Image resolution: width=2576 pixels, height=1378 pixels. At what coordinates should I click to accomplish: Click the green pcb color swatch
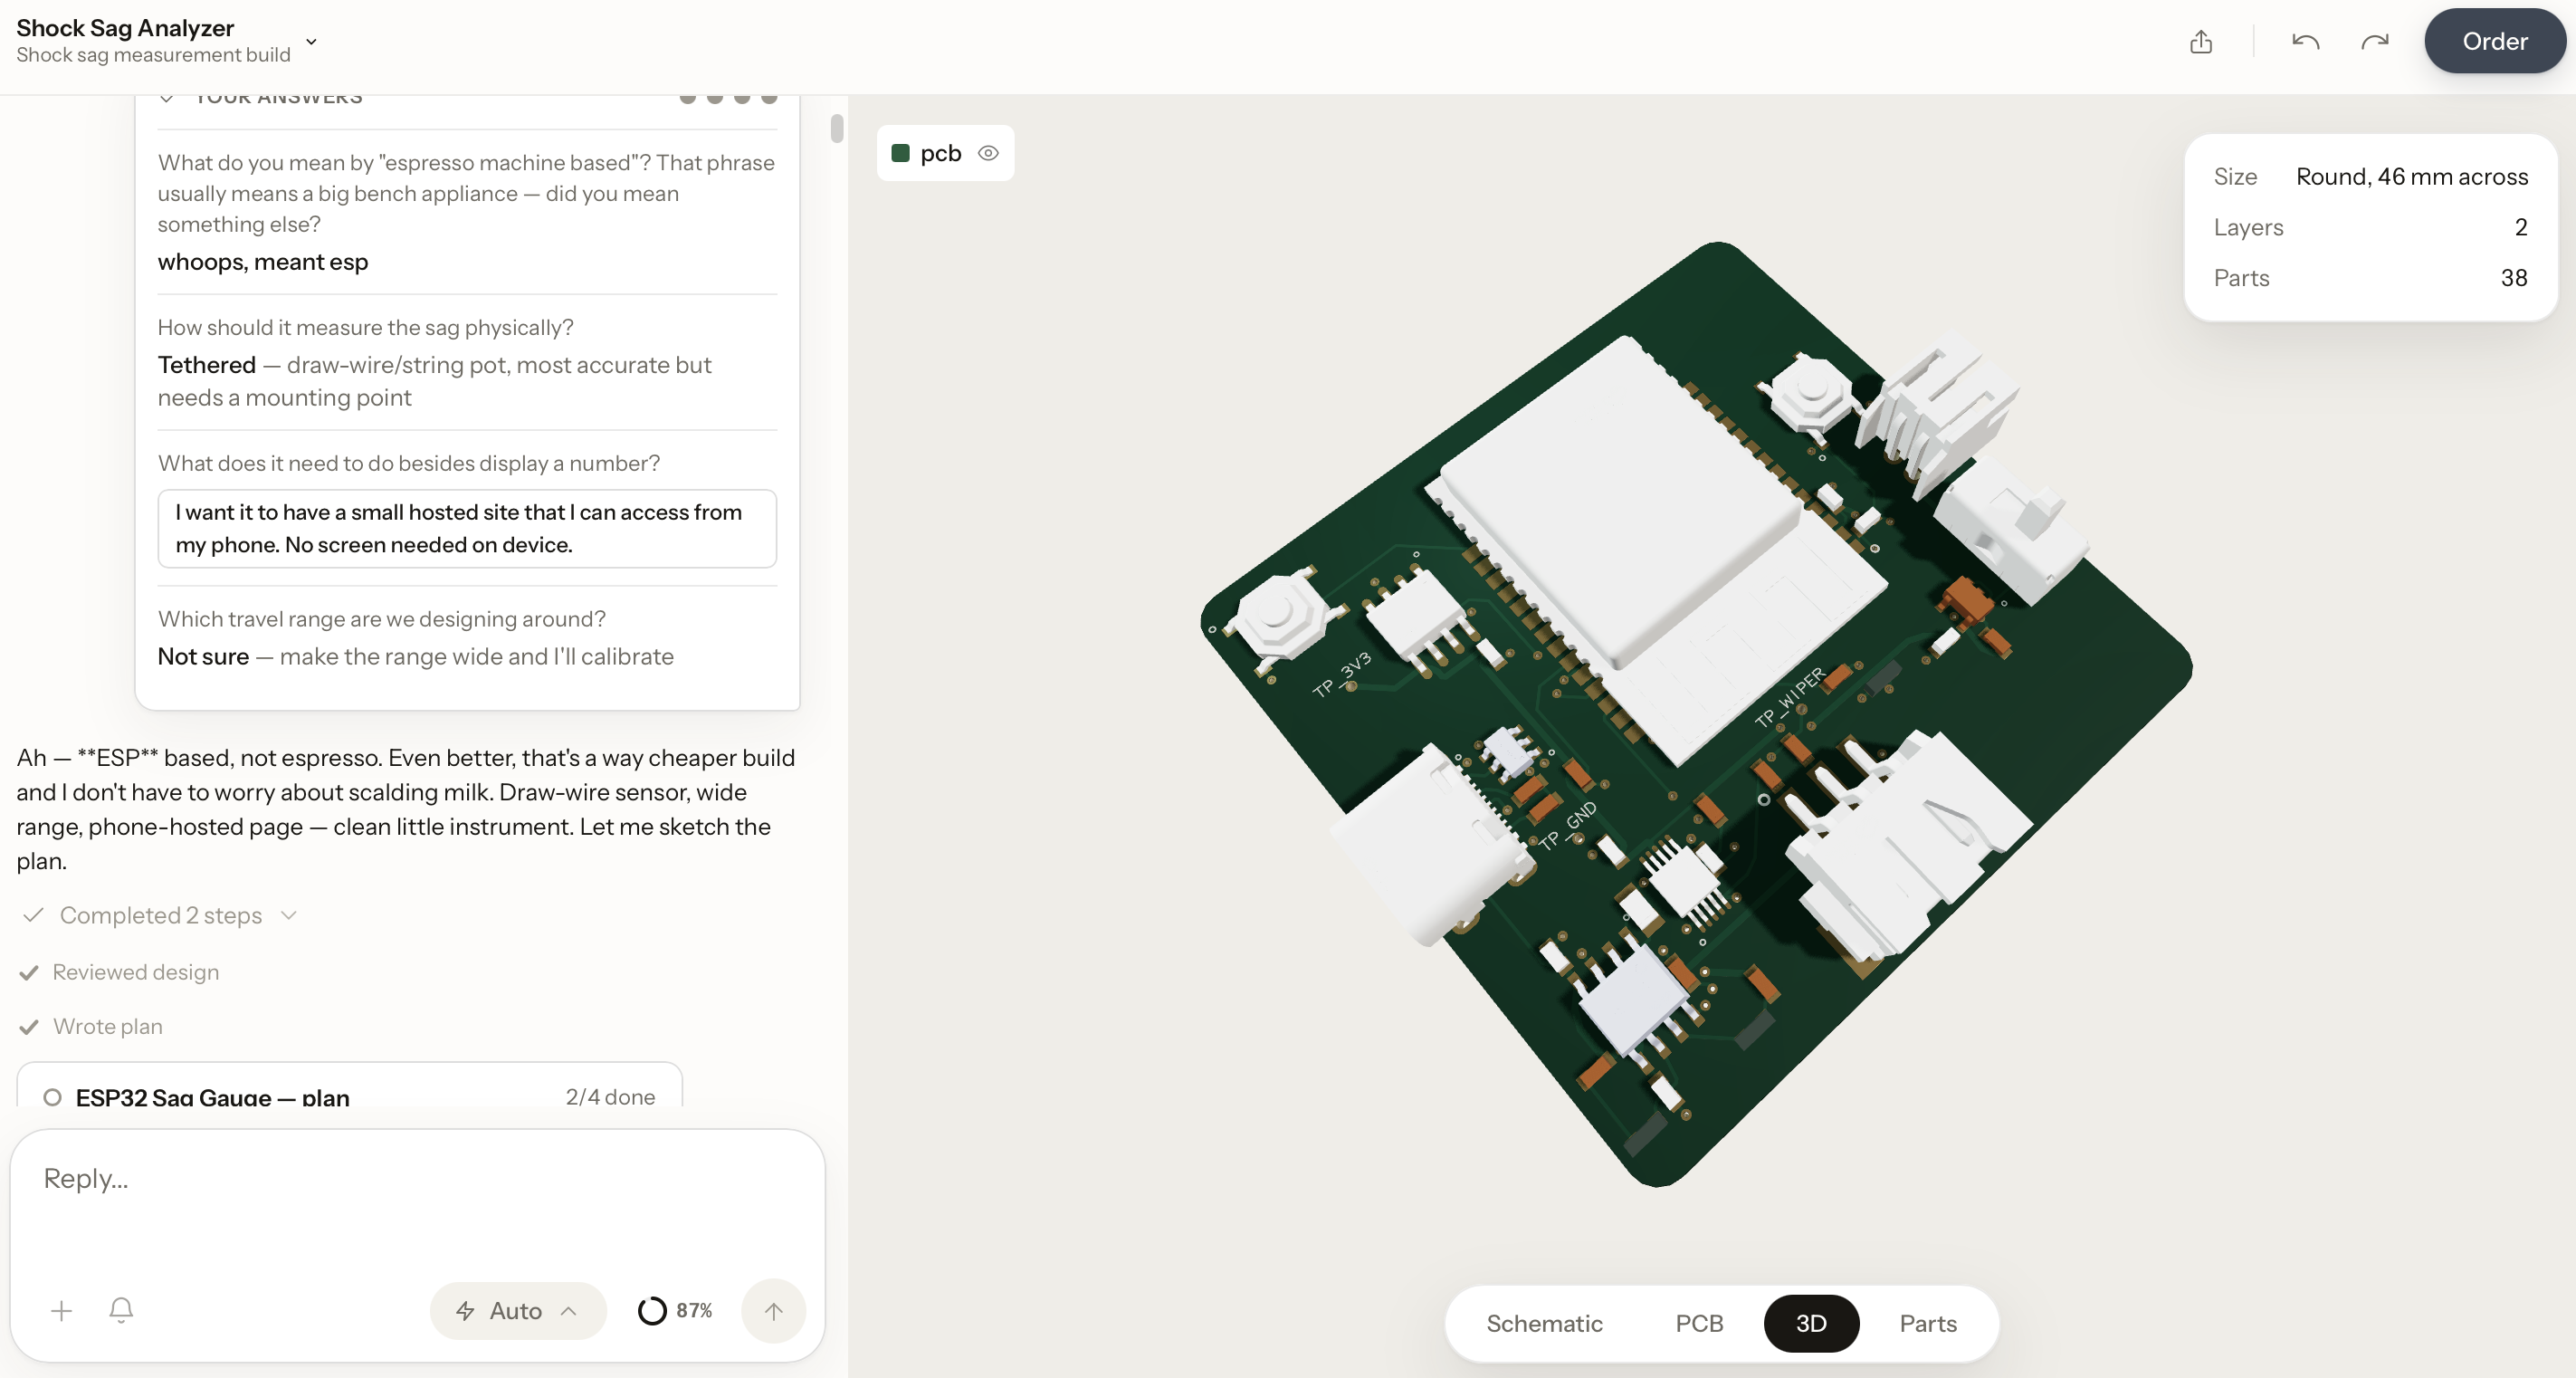pyautogui.click(x=900, y=153)
